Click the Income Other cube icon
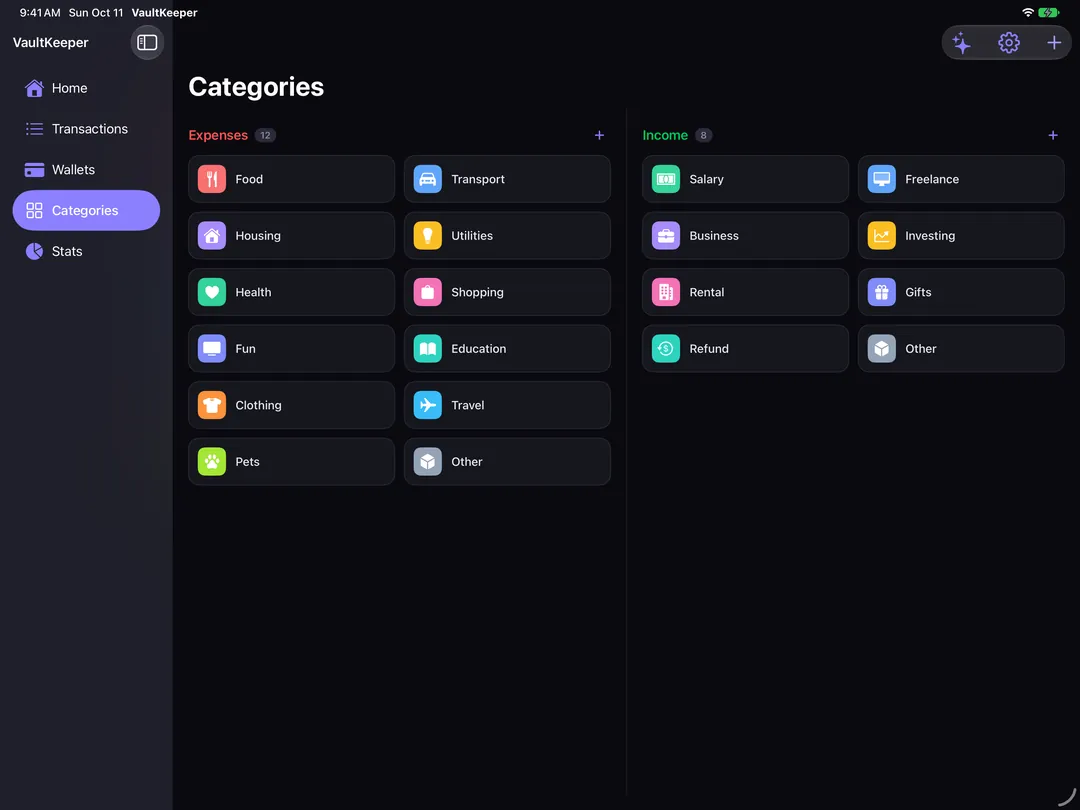 pos(881,349)
